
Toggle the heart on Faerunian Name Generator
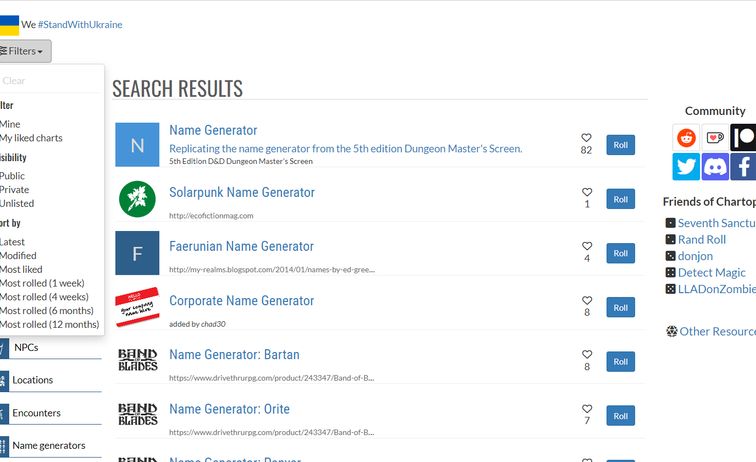(x=587, y=246)
